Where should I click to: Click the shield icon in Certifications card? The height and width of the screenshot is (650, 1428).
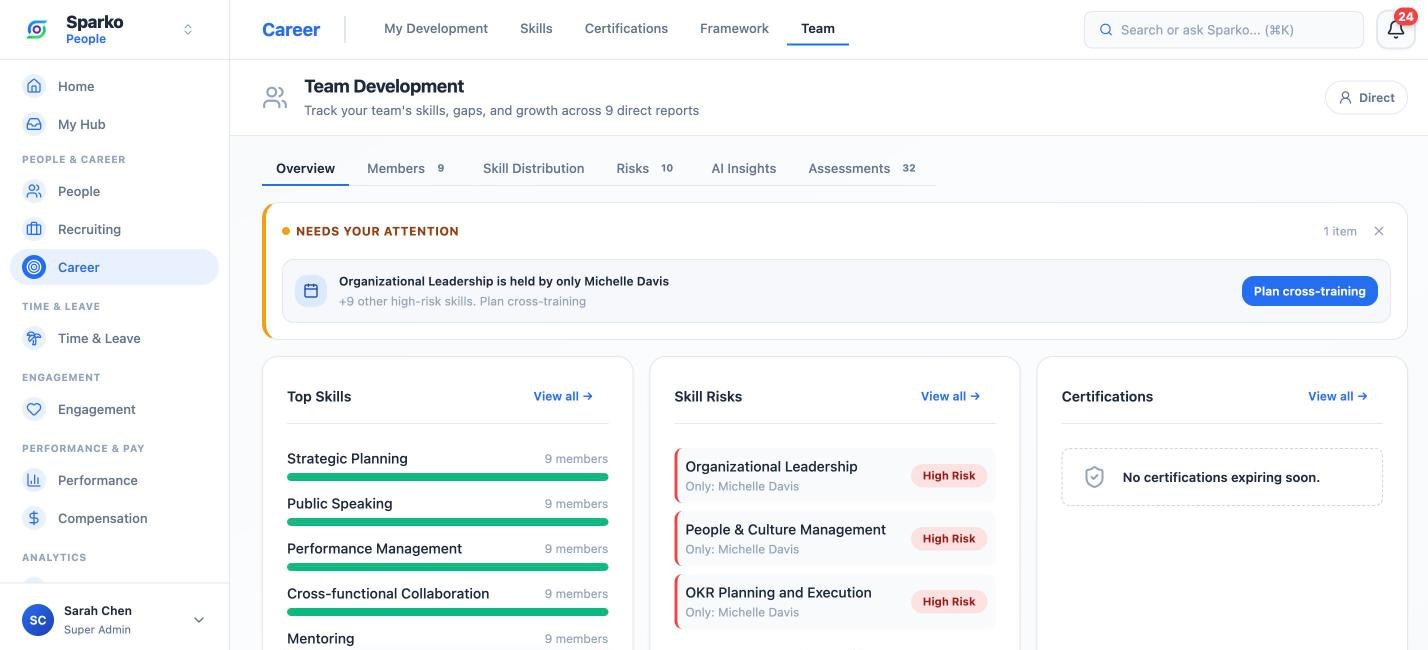1094,477
